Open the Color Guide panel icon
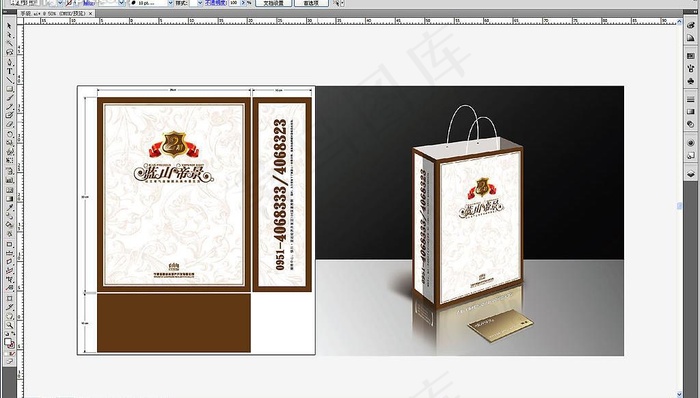 tap(691, 38)
